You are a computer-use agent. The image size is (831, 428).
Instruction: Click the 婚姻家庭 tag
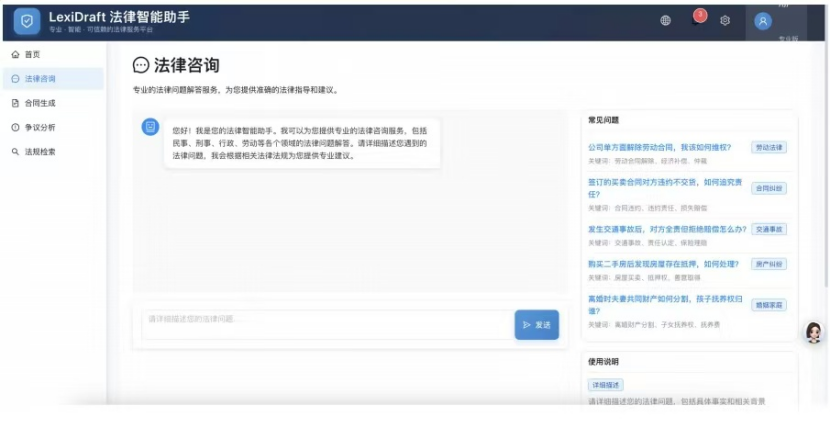(769, 304)
